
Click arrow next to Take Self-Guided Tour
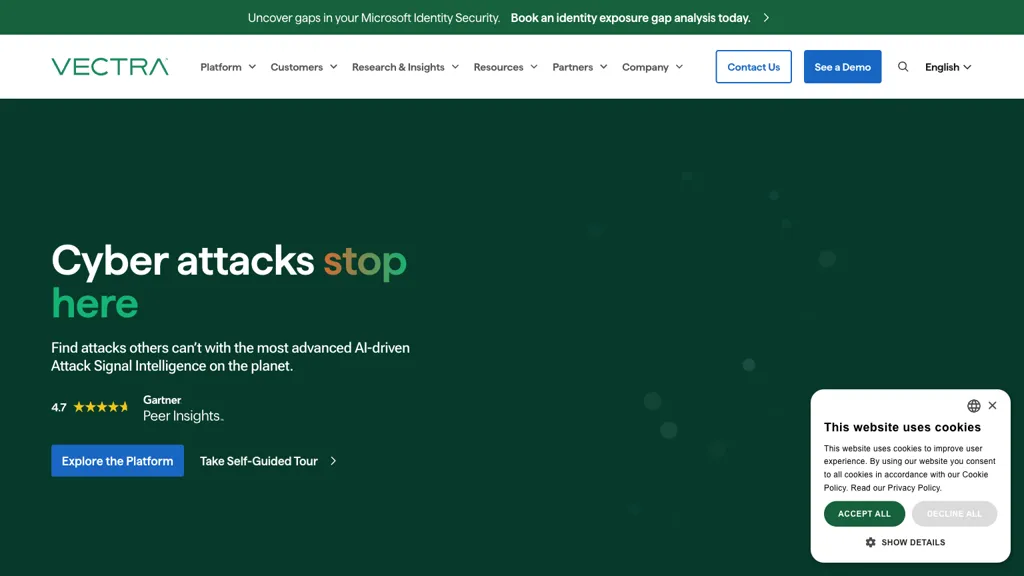(333, 461)
